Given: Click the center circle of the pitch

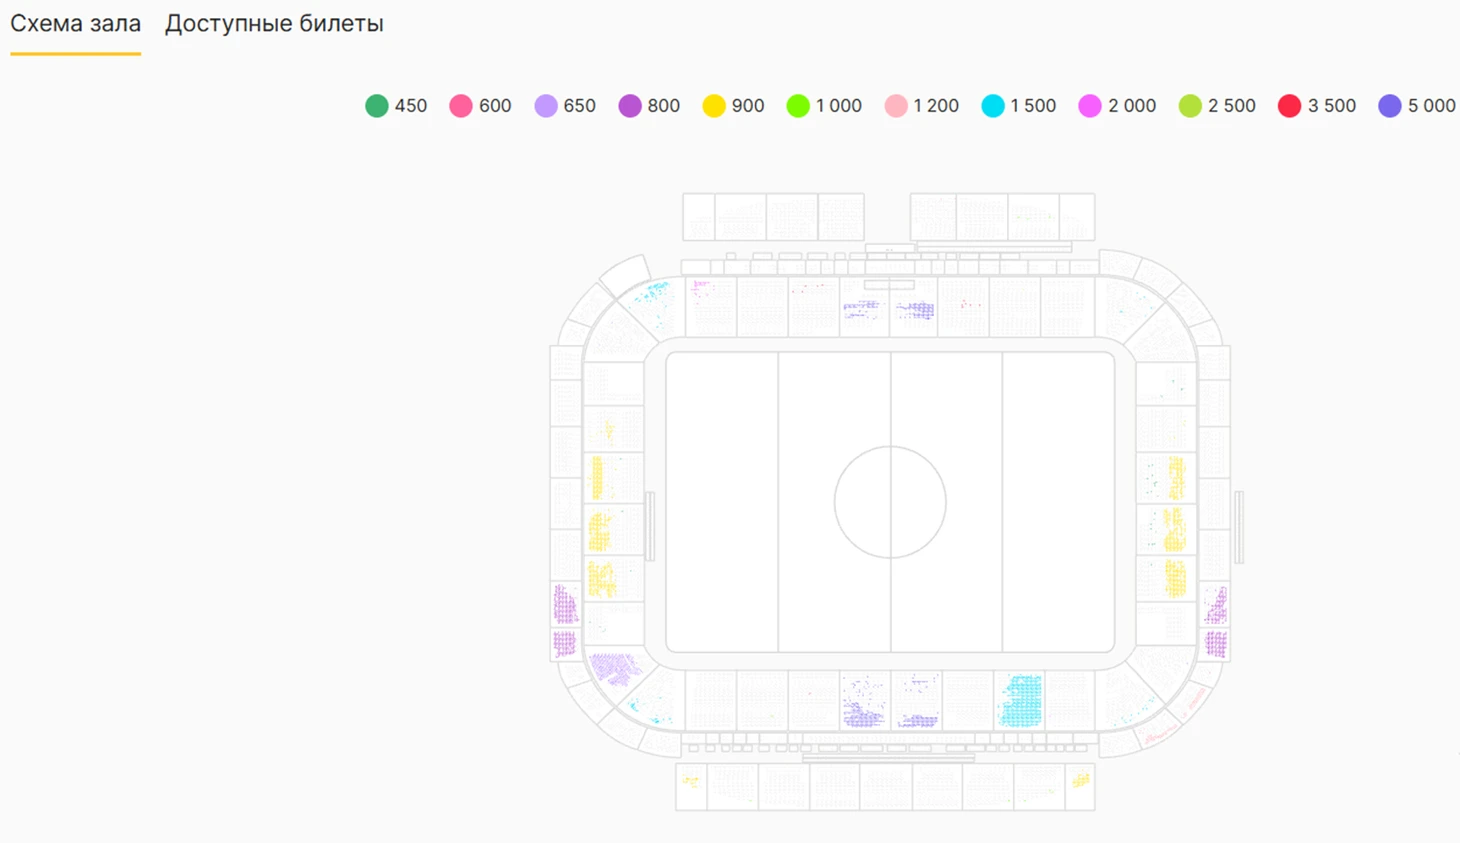Looking at the screenshot, I should (890, 502).
